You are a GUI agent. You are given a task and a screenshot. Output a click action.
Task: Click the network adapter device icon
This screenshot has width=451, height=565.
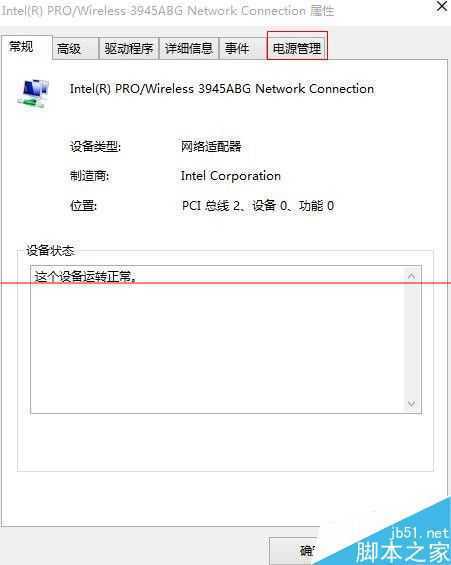[33, 94]
